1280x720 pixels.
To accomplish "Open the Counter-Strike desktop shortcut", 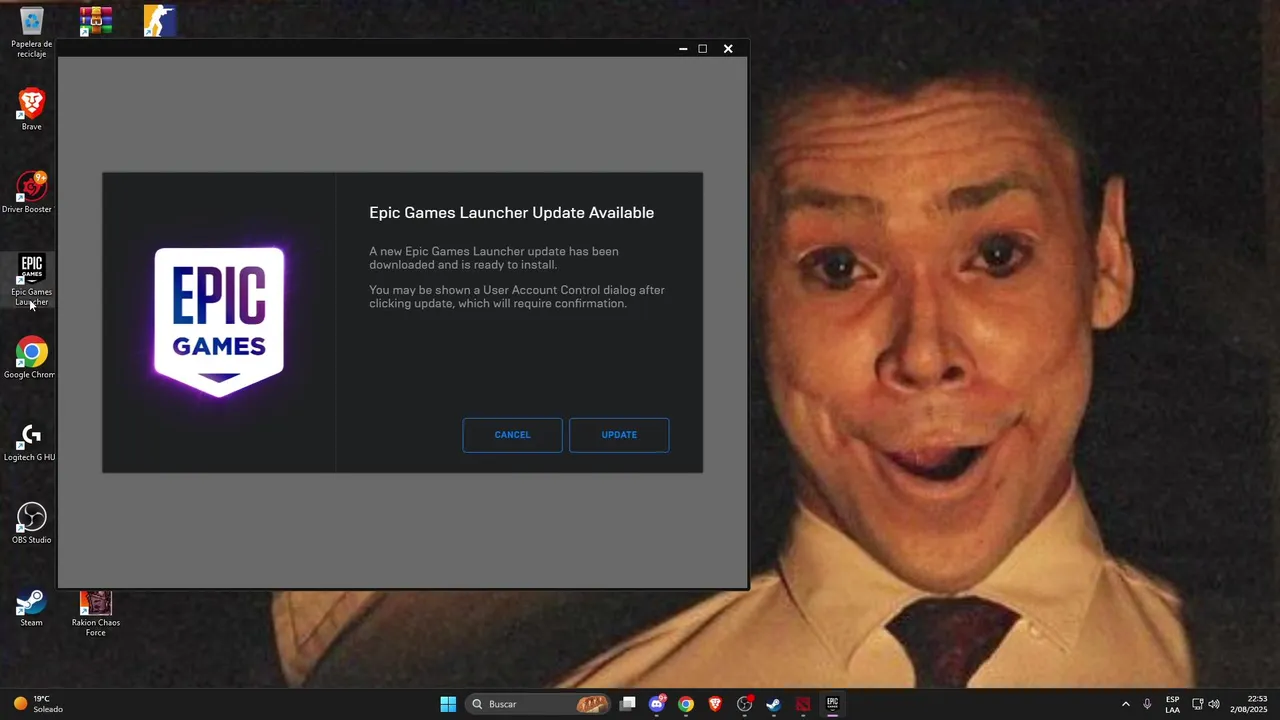I will (x=159, y=20).
